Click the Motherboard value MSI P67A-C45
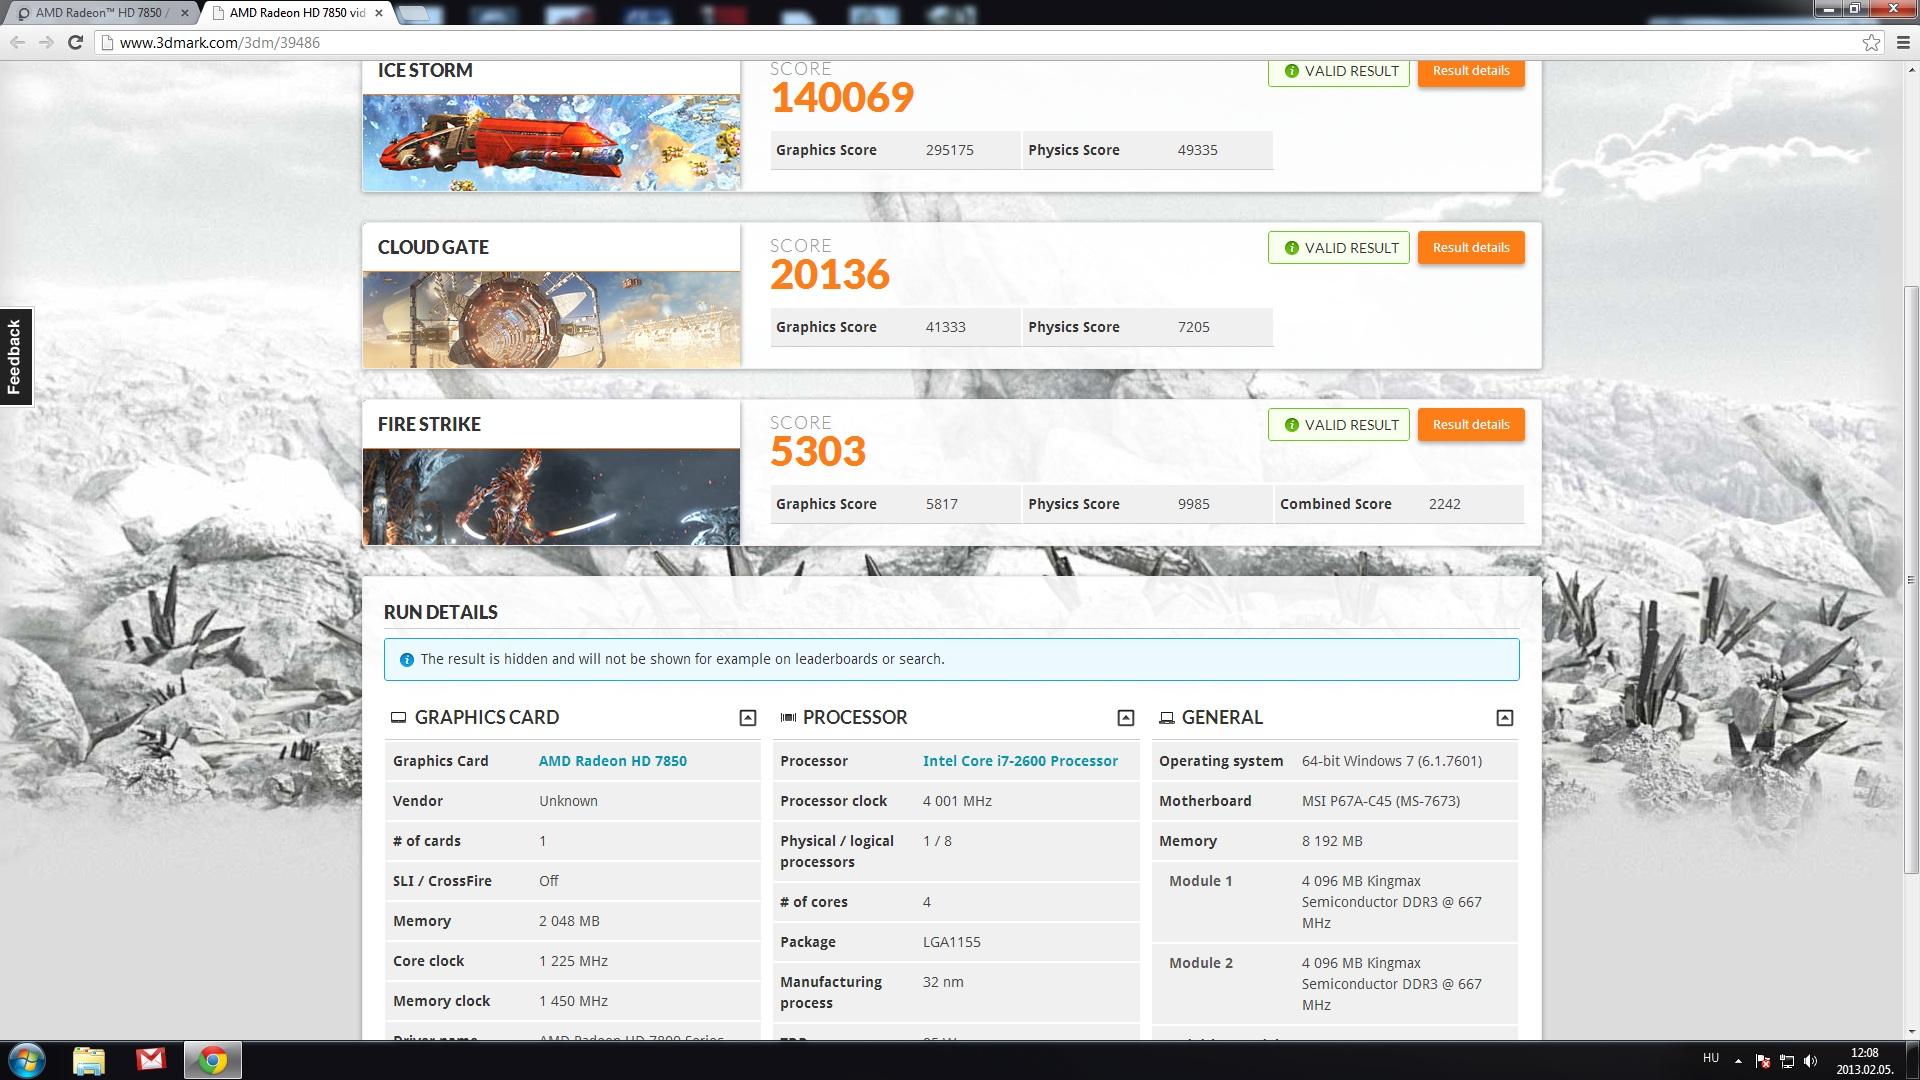The image size is (1920, 1080). 1381,801
